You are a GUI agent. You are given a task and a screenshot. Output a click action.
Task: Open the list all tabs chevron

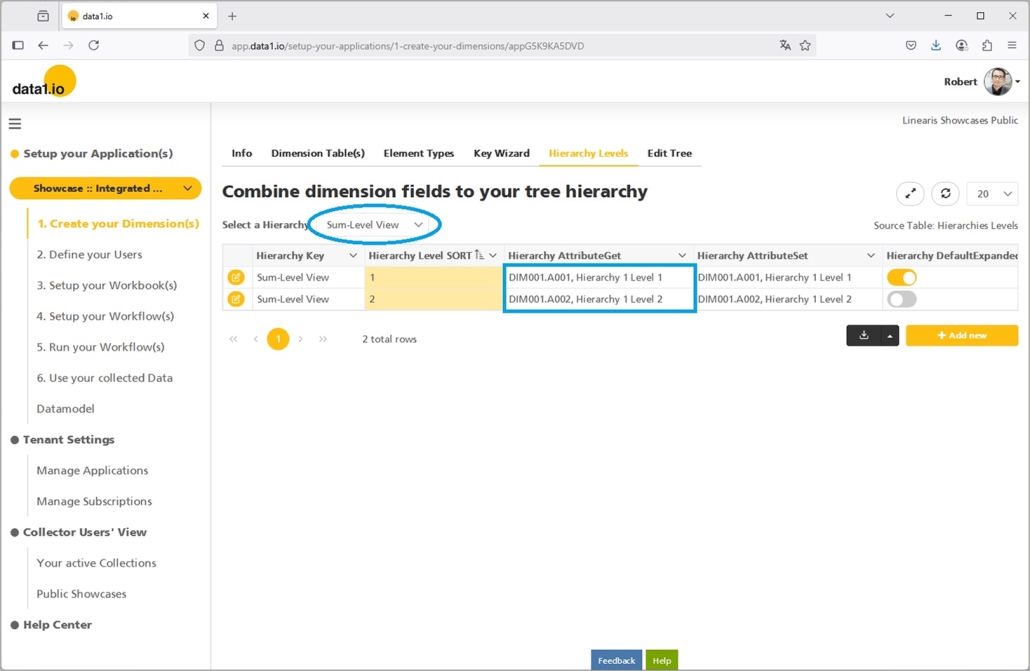click(x=890, y=16)
